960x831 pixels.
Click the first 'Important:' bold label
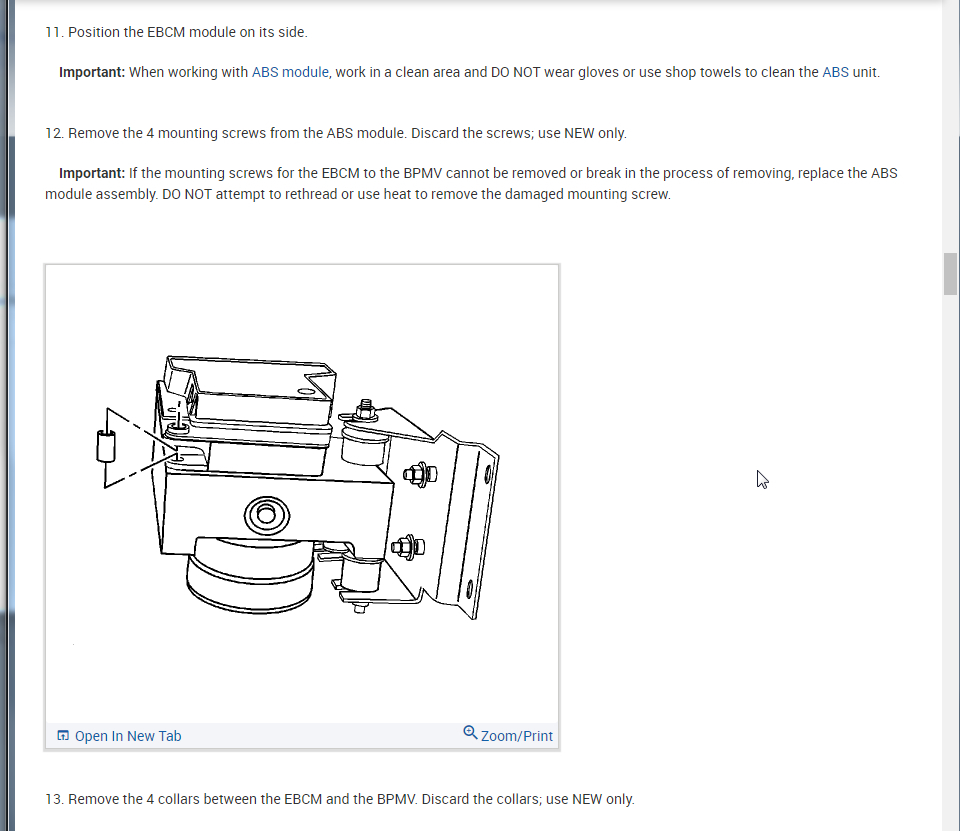point(92,72)
